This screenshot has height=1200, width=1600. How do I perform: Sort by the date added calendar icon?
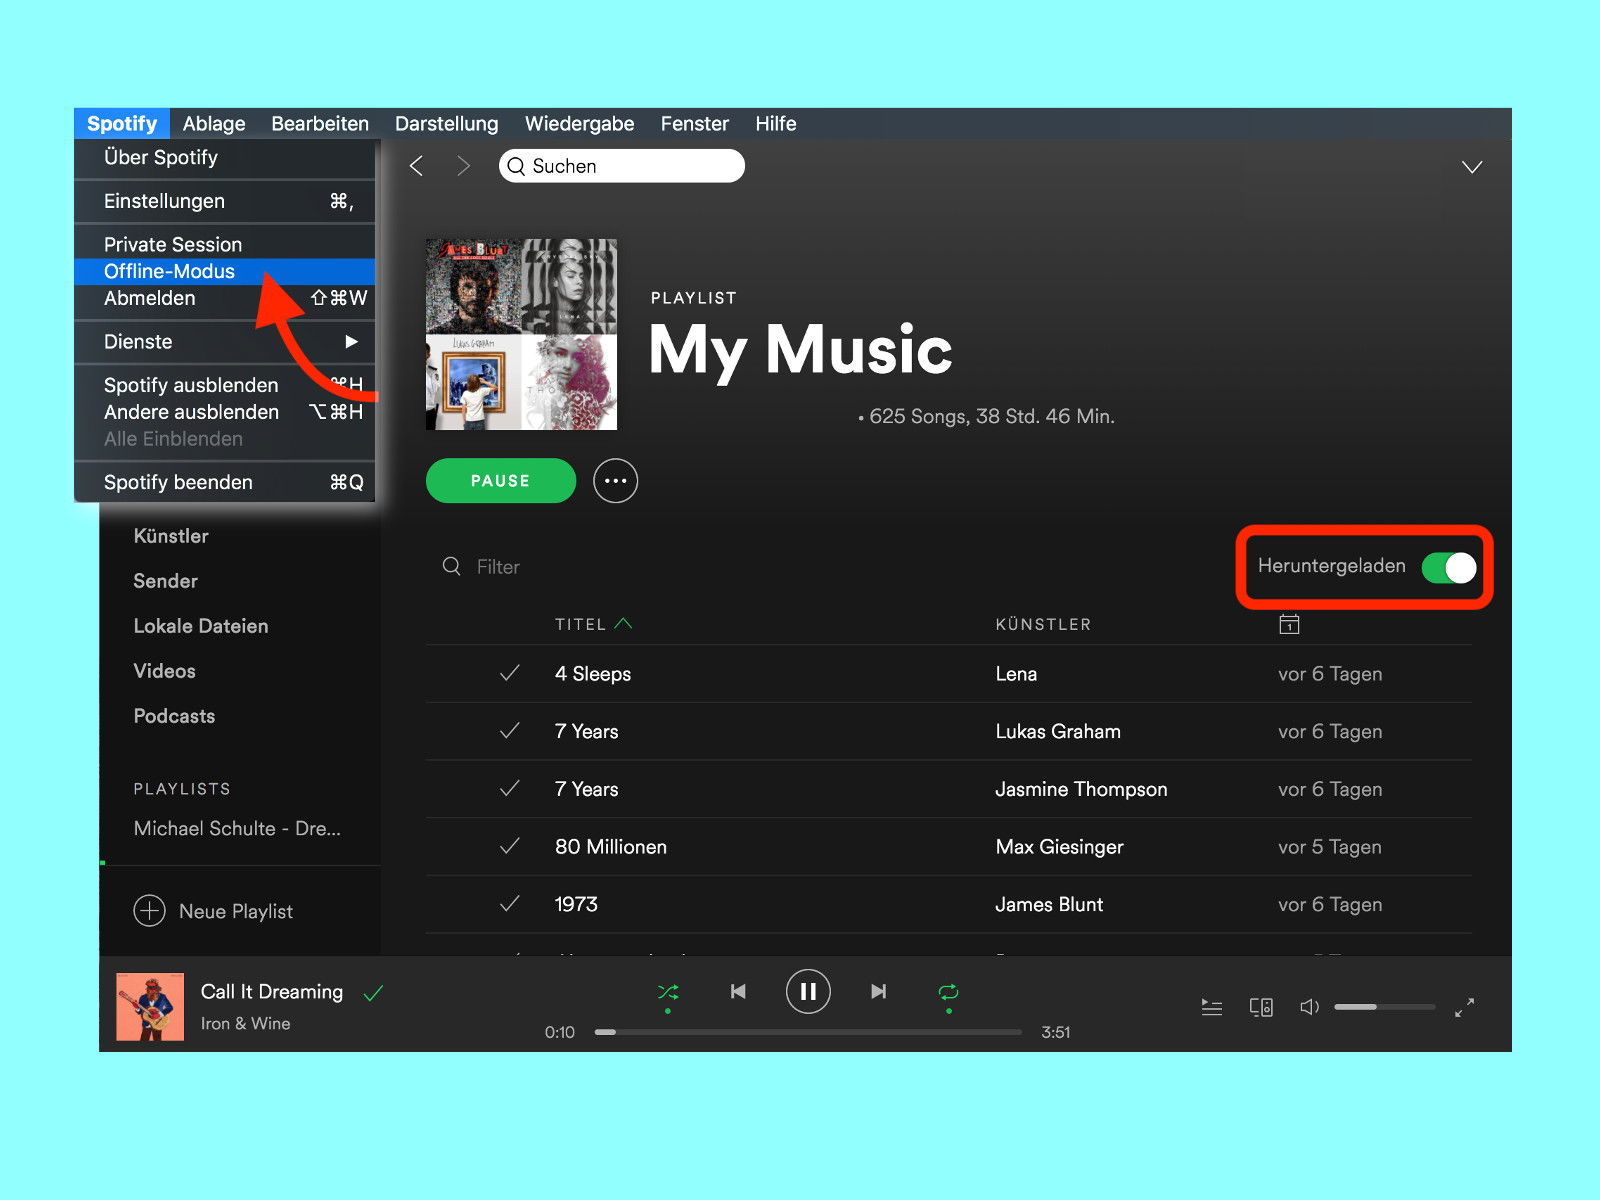(1289, 624)
